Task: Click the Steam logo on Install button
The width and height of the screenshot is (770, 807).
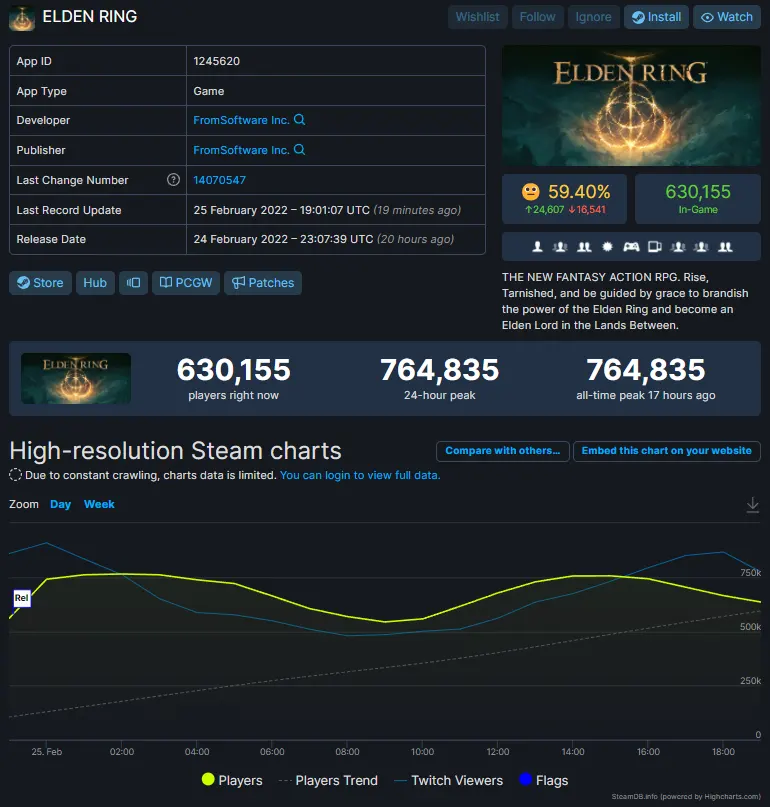Action: click(x=638, y=17)
